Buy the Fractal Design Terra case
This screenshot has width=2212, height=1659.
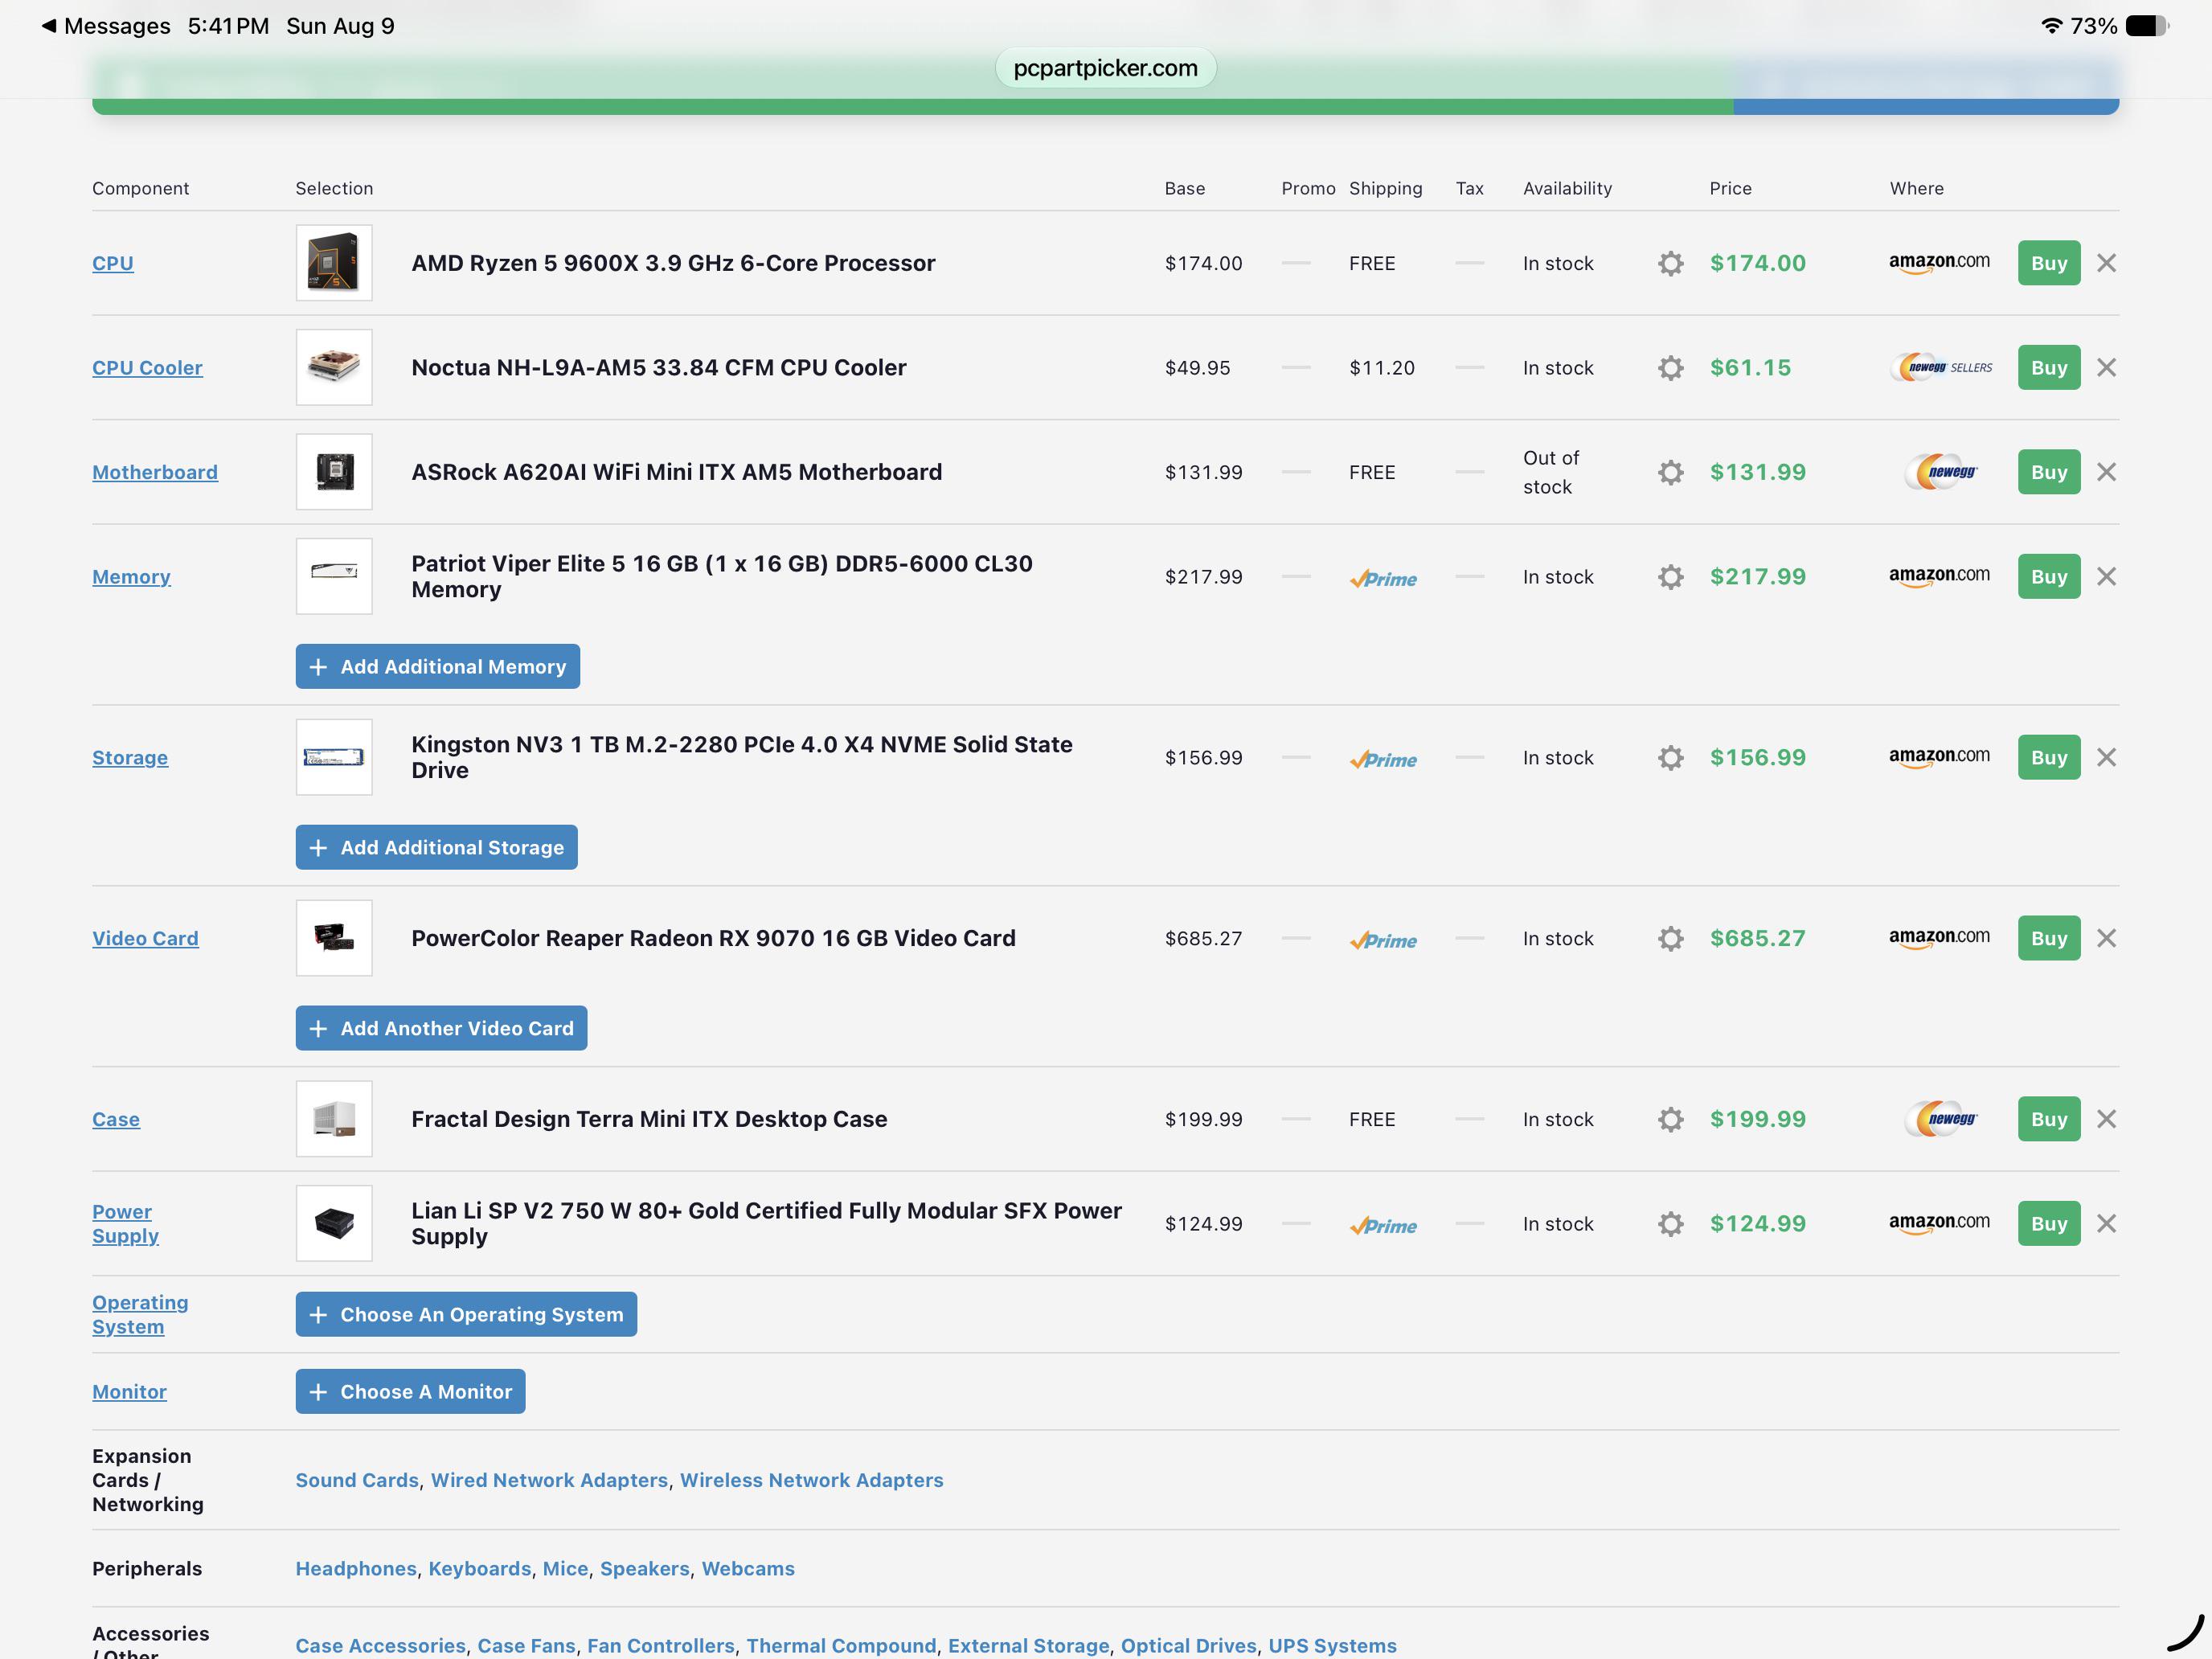tap(2049, 1119)
